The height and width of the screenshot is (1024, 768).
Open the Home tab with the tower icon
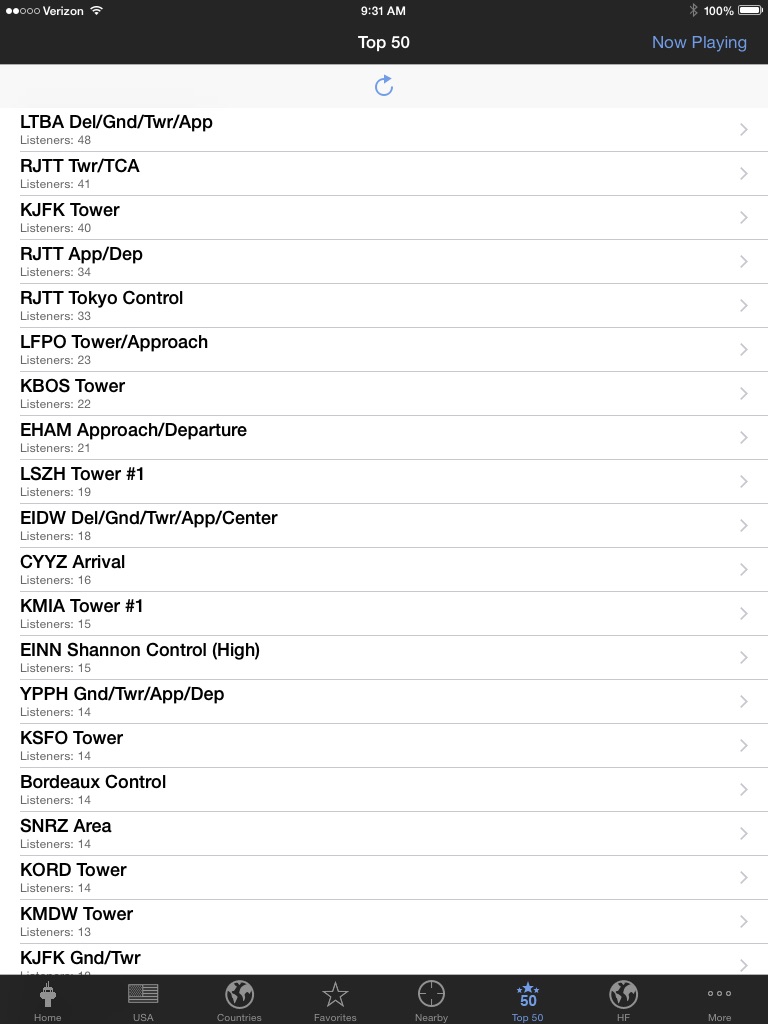point(48,995)
